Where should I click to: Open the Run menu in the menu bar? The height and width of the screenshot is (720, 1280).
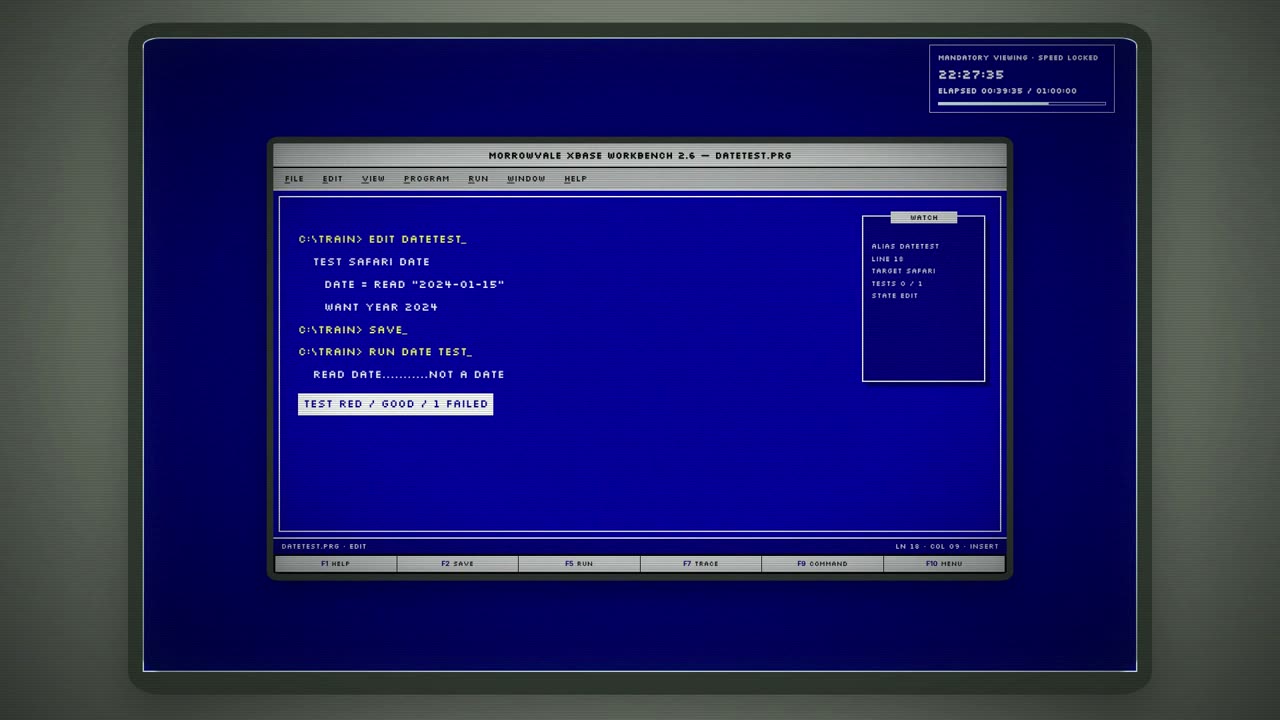pyautogui.click(x=478, y=179)
